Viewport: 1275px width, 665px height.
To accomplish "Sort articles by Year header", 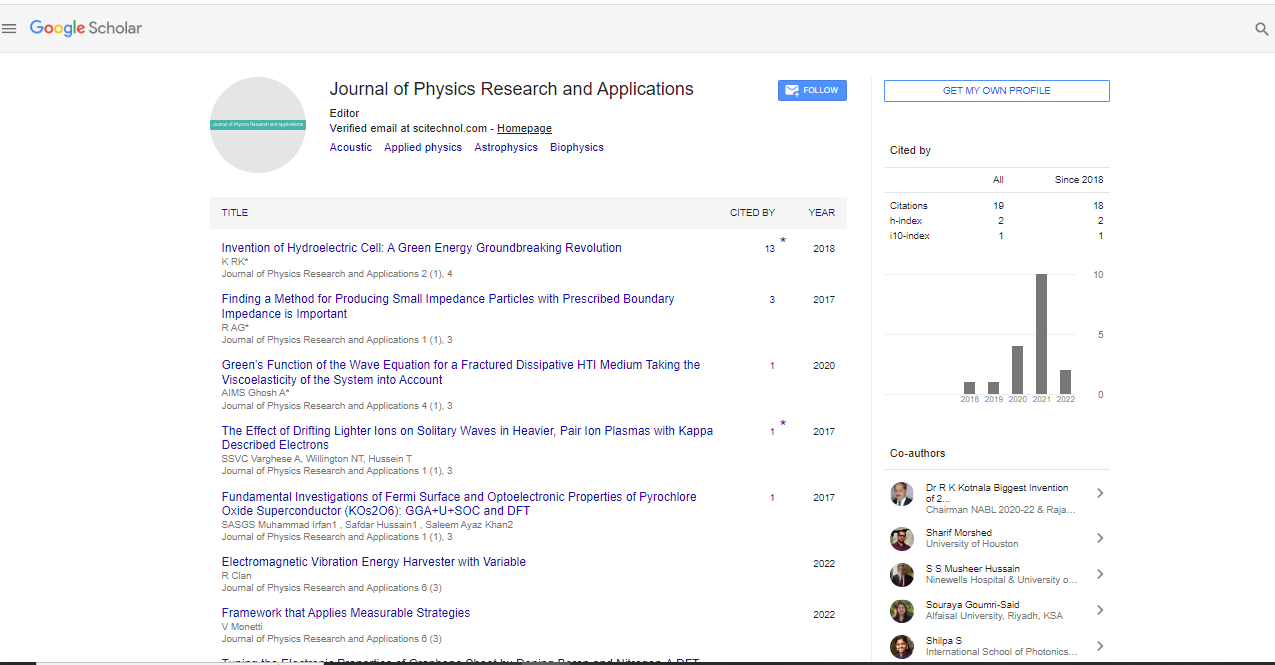I will (822, 213).
